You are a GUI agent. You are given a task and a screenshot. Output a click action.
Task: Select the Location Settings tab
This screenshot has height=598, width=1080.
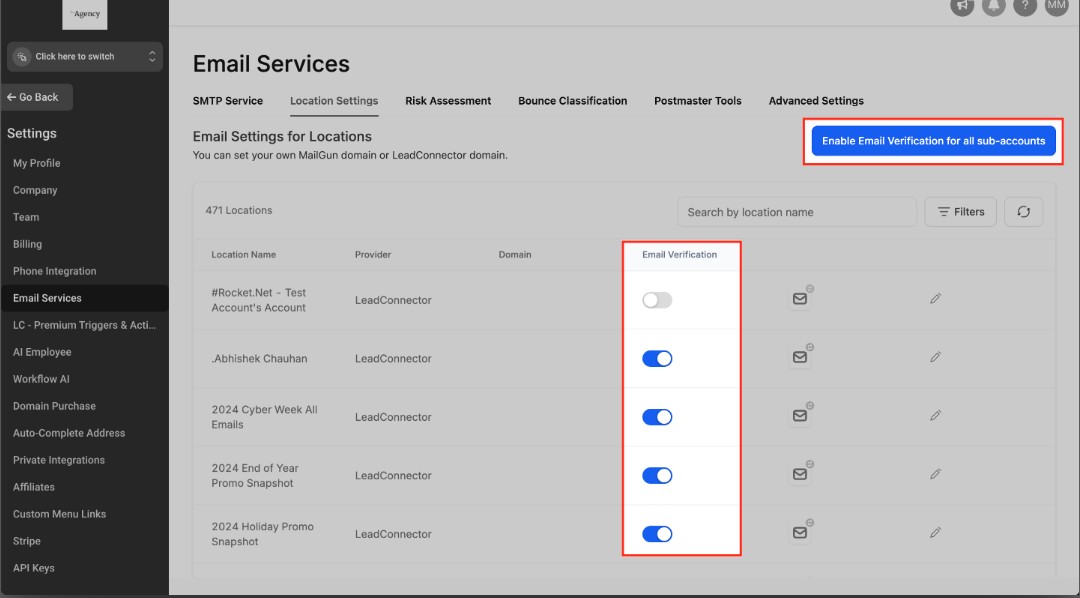[334, 101]
